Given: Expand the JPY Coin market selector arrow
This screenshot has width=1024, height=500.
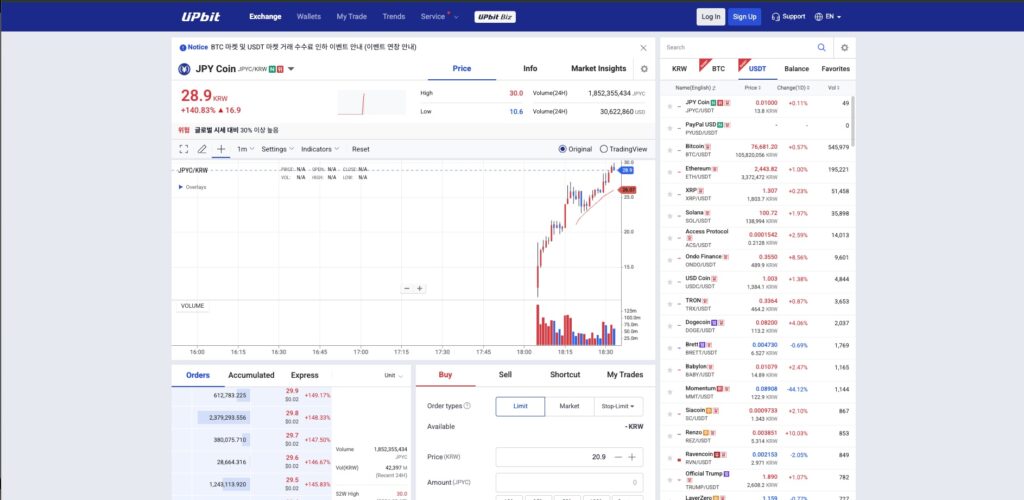Looking at the screenshot, I should tap(291, 69).
